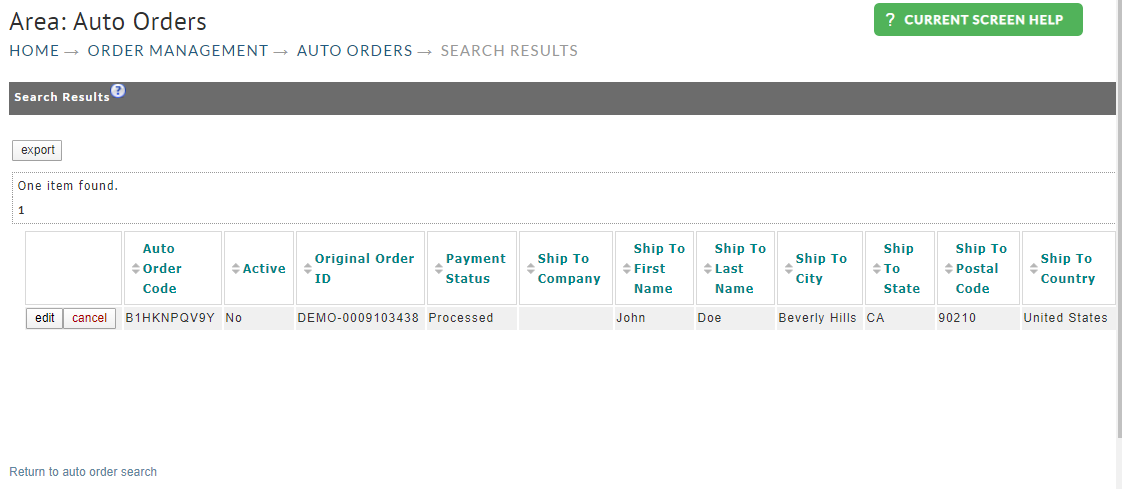The image size is (1122, 489).
Task: Sort by Ship To Postal Code icon
Action: pos(949,268)
